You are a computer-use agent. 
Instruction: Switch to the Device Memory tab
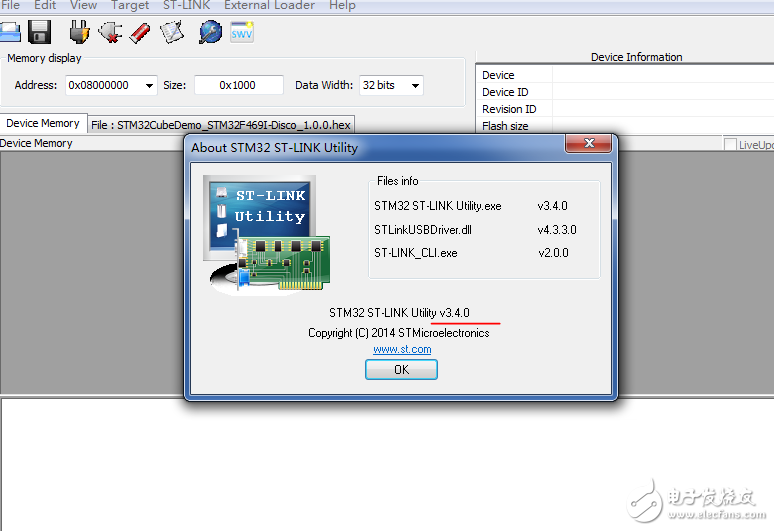(43, 123)
